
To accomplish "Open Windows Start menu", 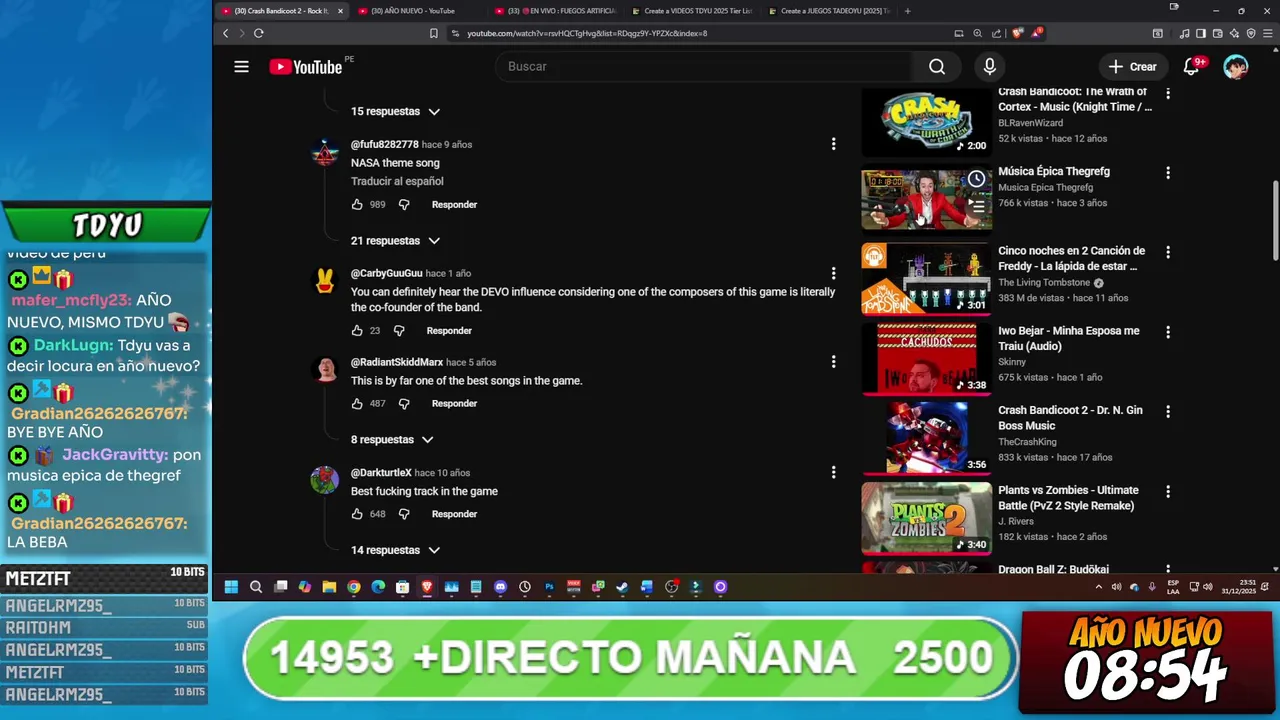I will click(231, 587).
